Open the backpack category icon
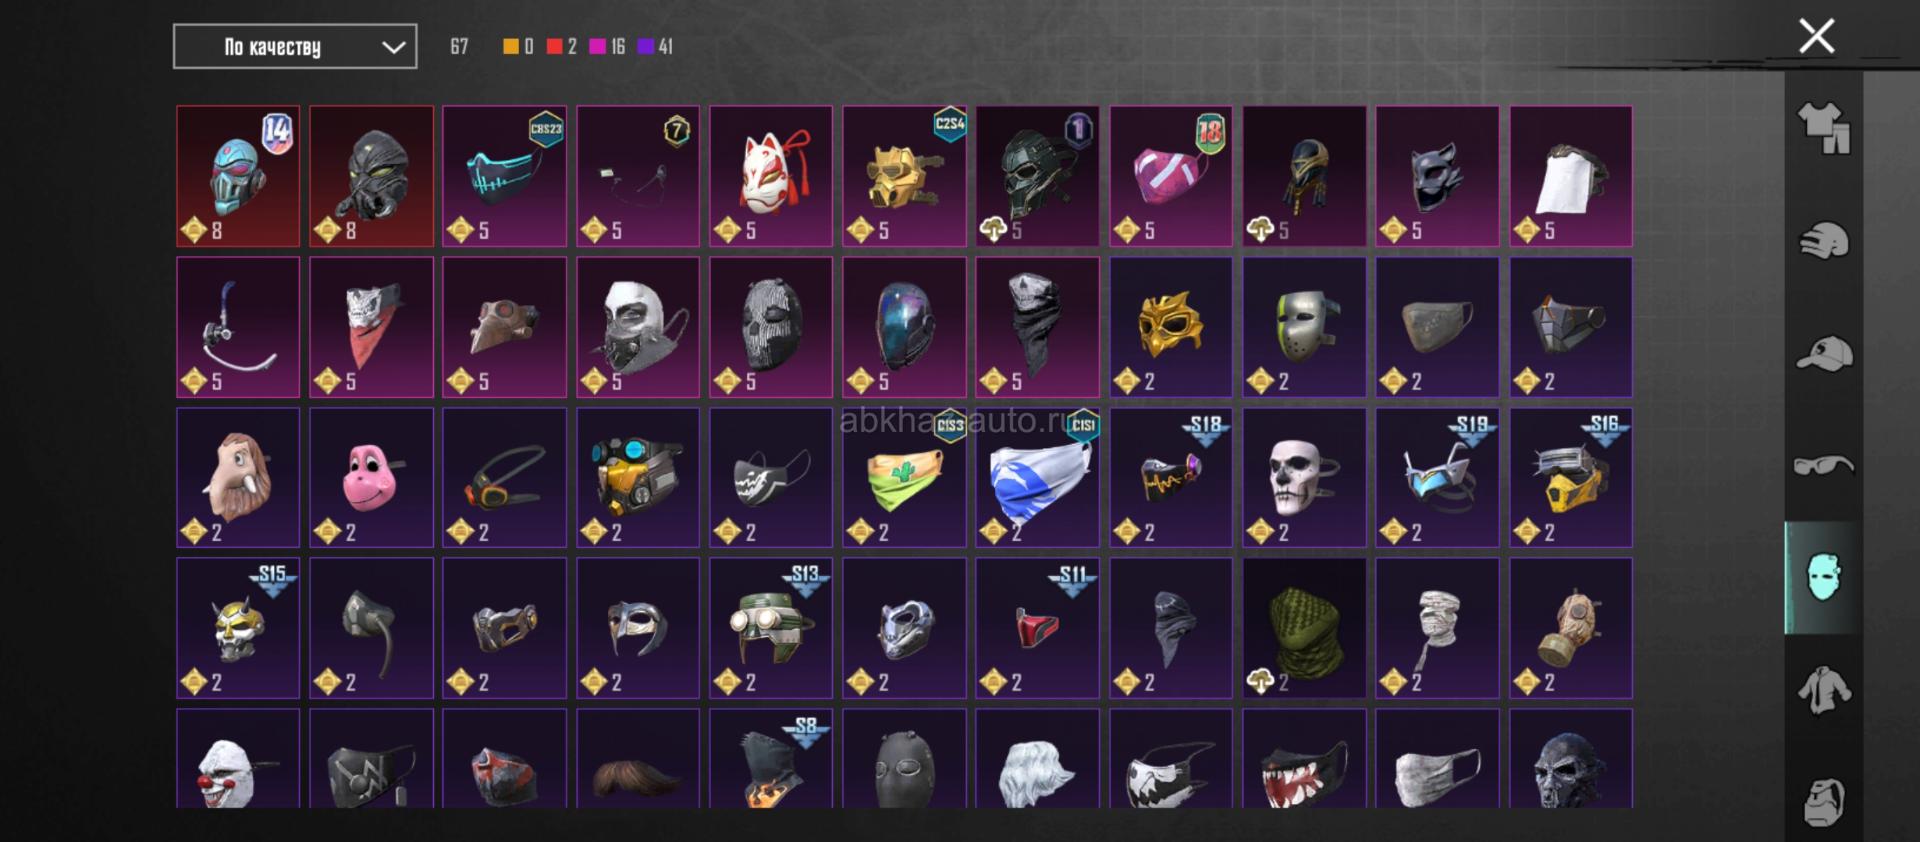1920x842 pixels. tap(1823, 802)
